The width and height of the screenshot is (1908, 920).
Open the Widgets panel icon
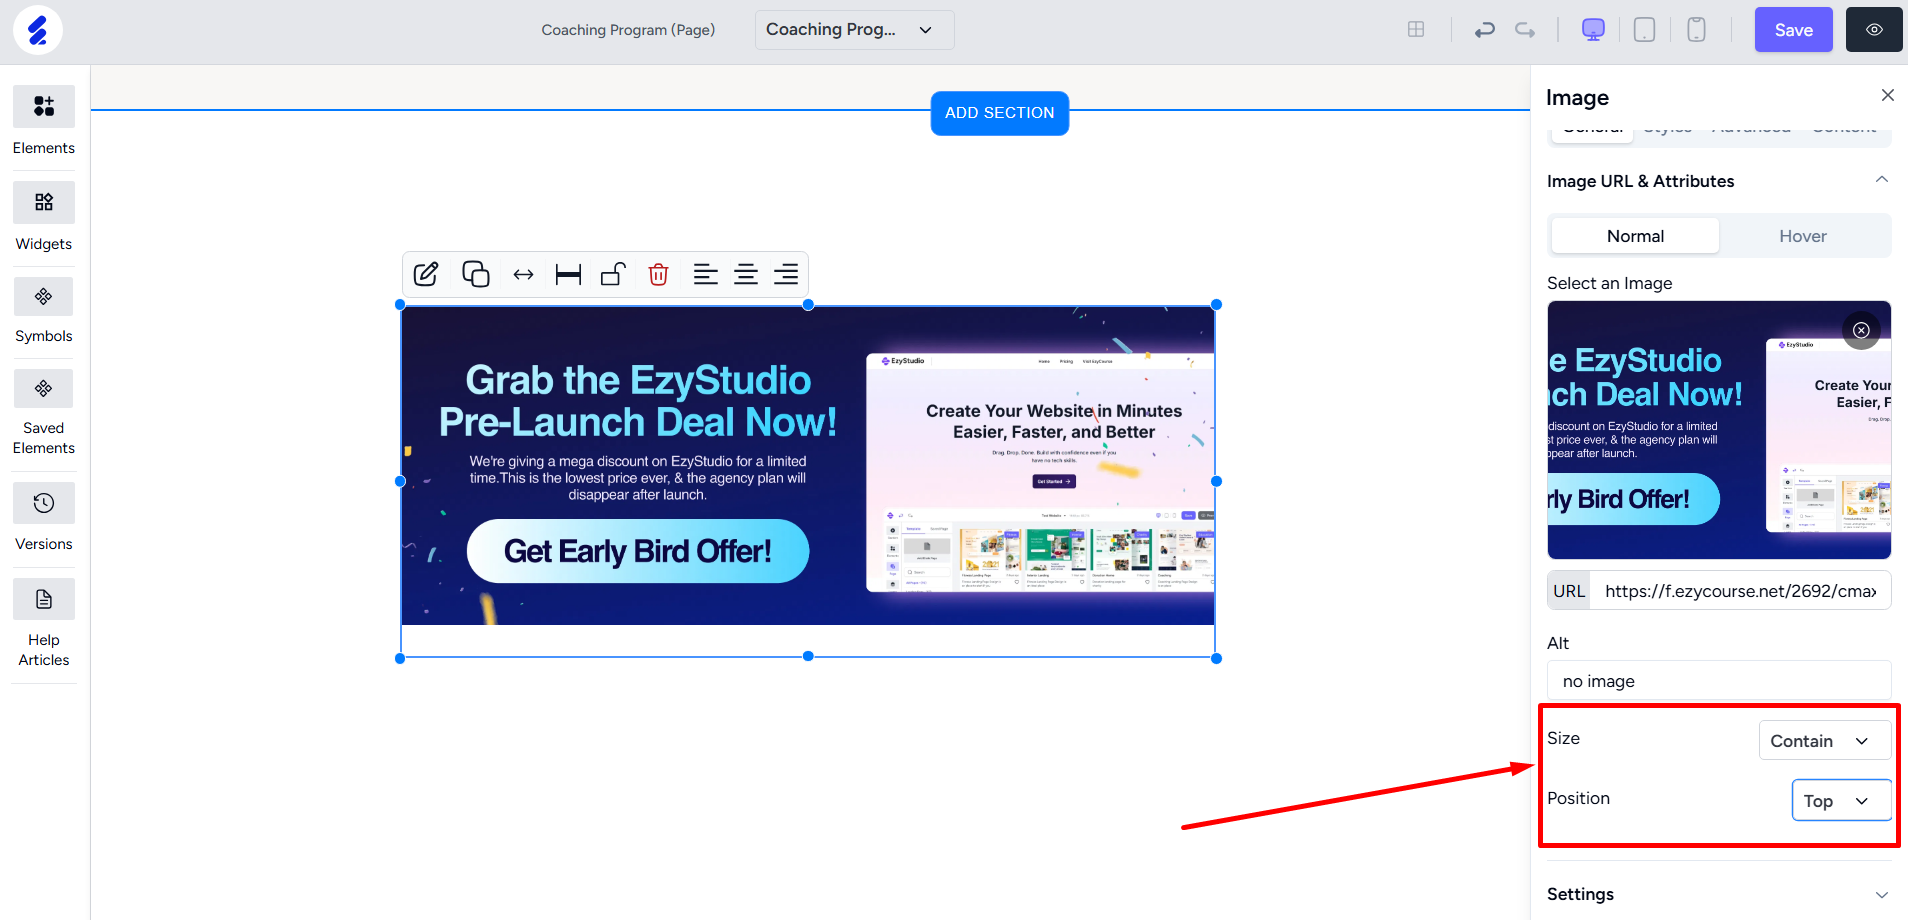click(x=44, y=202)
